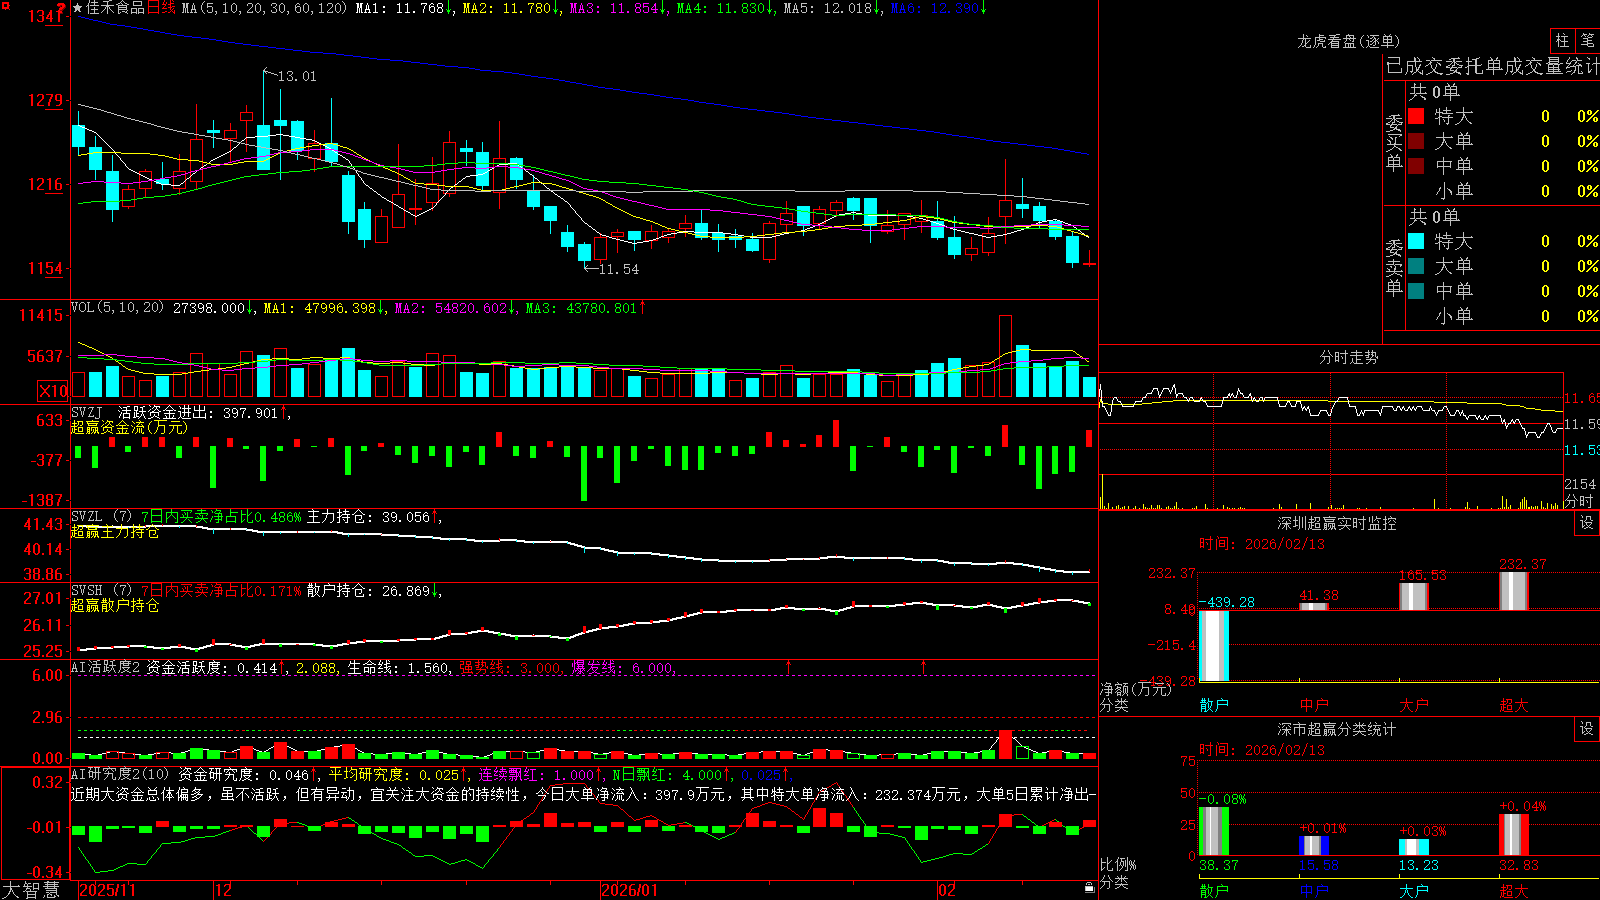Click the 中户 bar showing 41.38
1600x900 pixels.
pos(1313,606)
